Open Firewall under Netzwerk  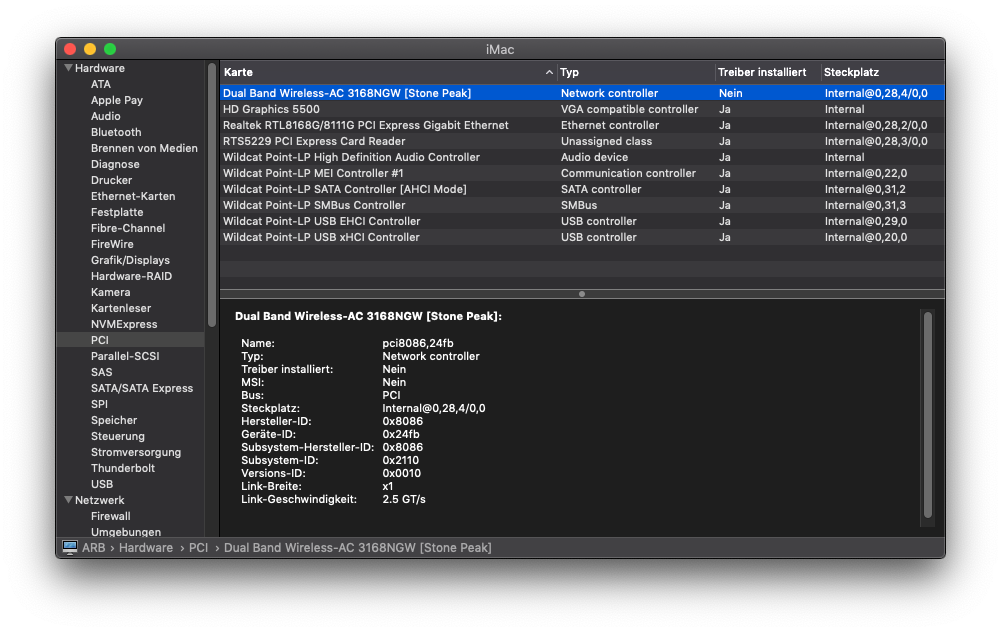pos(110,516)
